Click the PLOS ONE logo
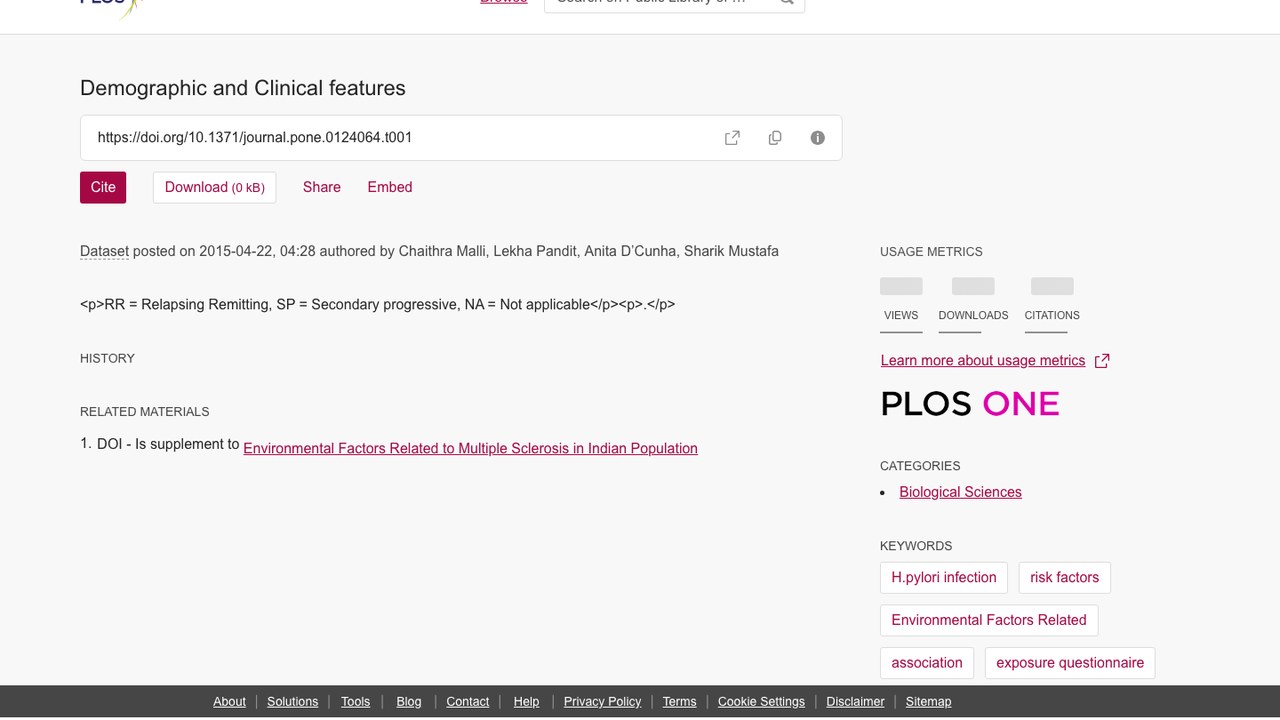Screen dimensions: 1280x720 tap(970, 404)
